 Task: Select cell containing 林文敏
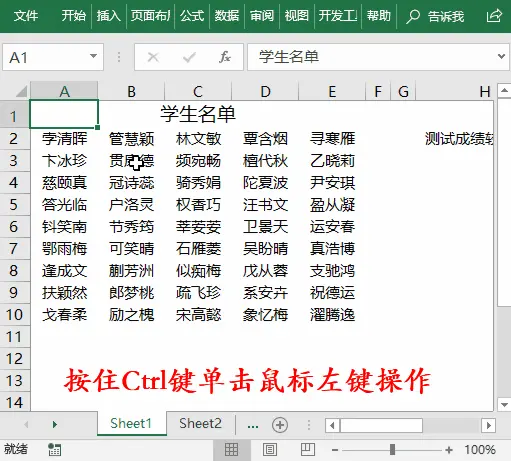(x=198, y=139)
